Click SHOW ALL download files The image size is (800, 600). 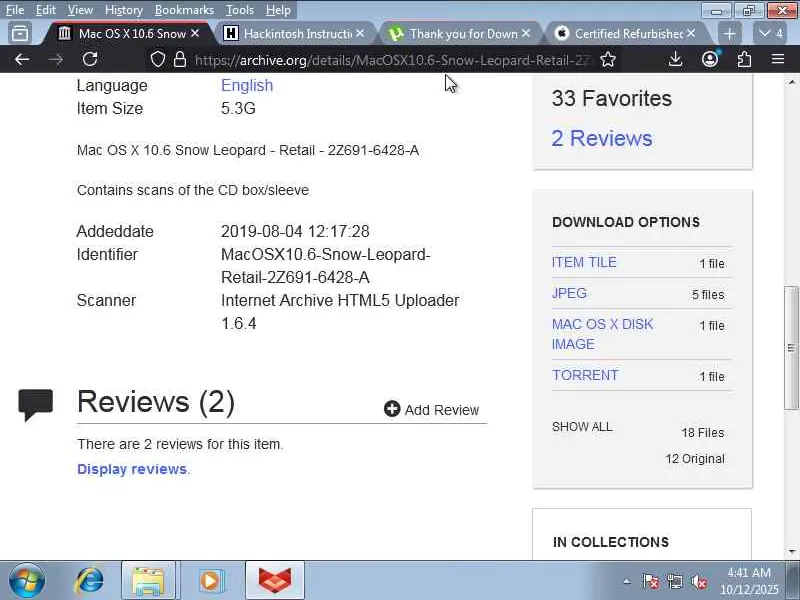[582, 427]
